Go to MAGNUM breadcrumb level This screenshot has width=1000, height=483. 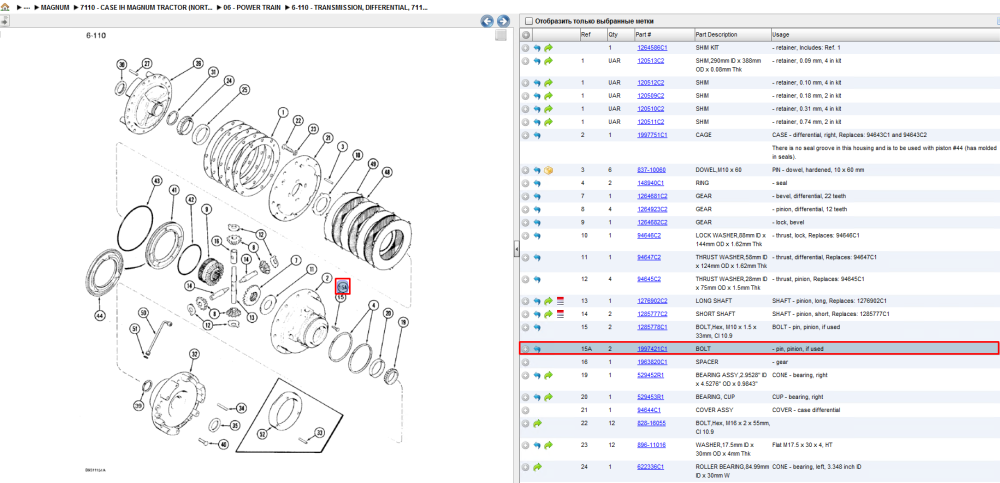tap(55, 7)
